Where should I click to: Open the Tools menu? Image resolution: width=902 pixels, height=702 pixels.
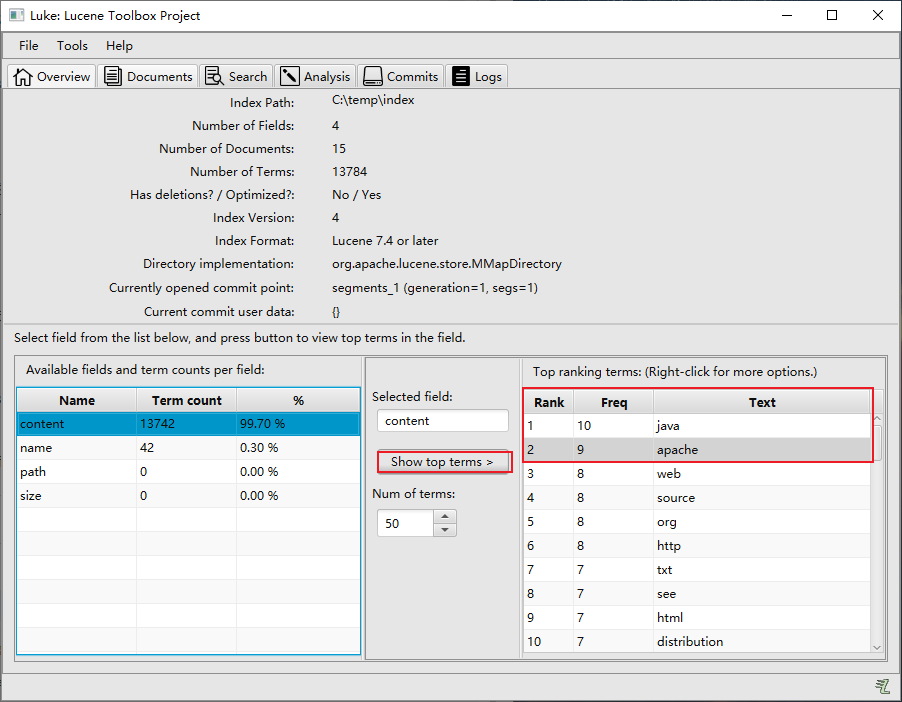(x=72, y=45)
